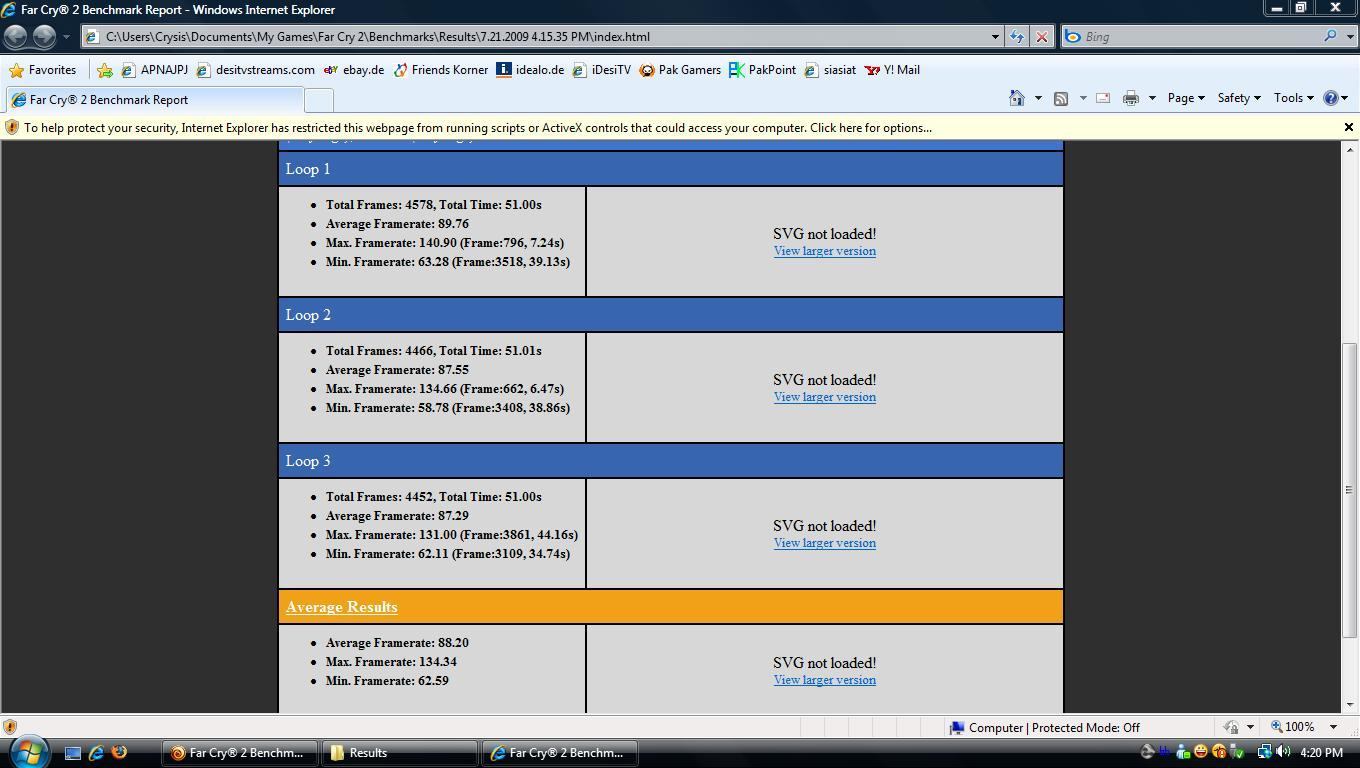Image resolution: width=1360 pixels, height=768 pixels.
Task: Expand the Print options dropdown arrow
Action: [1151, 98]
